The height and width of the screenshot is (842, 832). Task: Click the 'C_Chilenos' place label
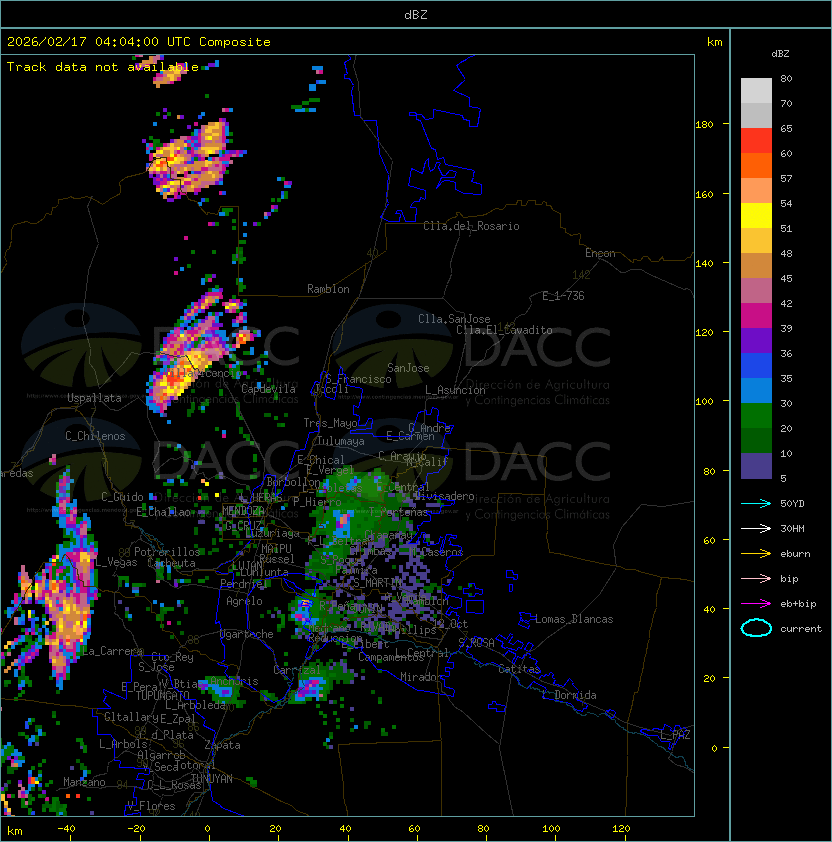95,436
